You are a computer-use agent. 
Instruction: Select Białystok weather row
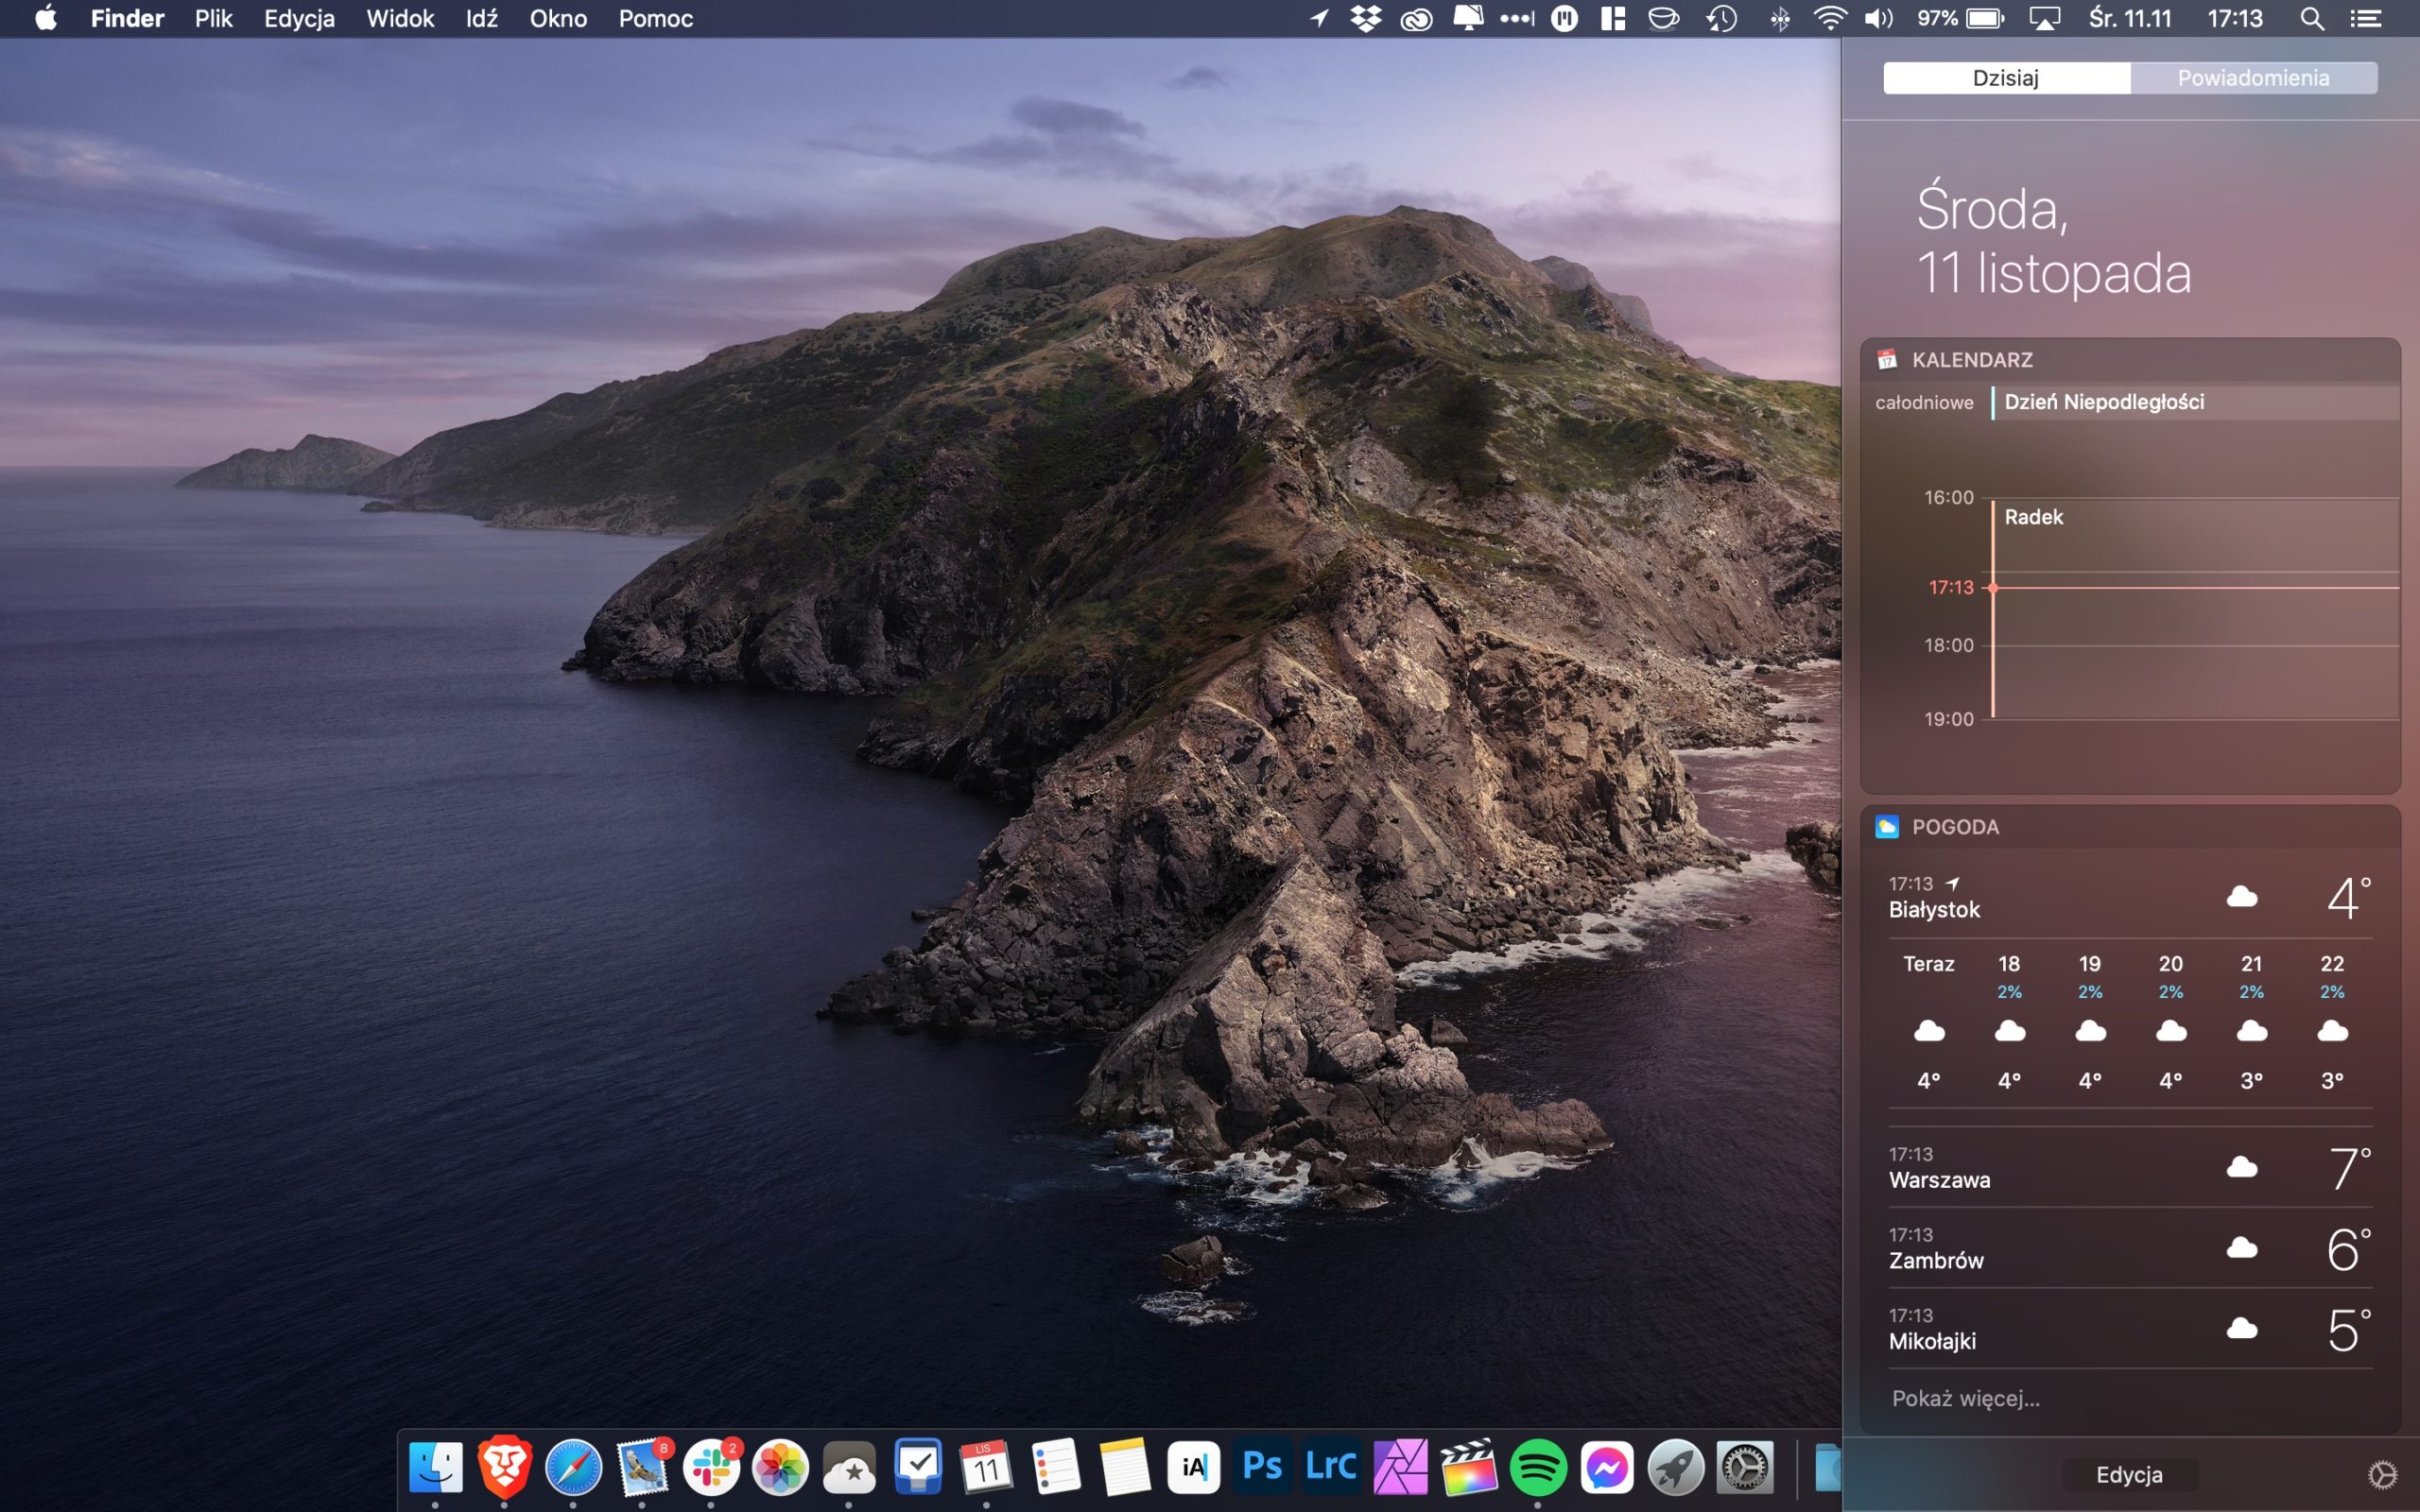(x=2130, y=897)
